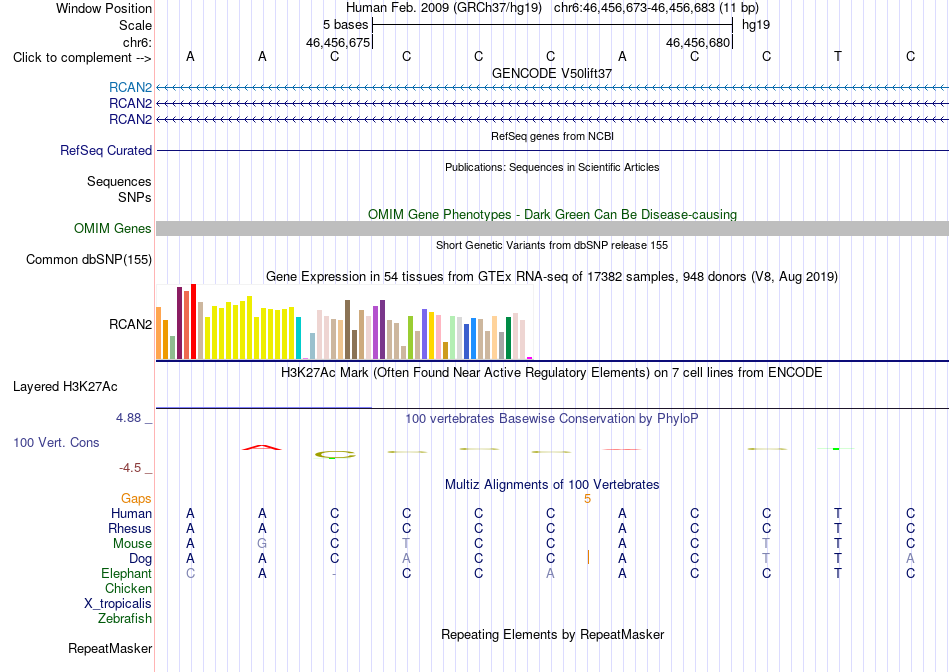The height and width of the screenshot is (672, 950).
Task: Click the 'Window Position' label
Action: tap(104, 8)
